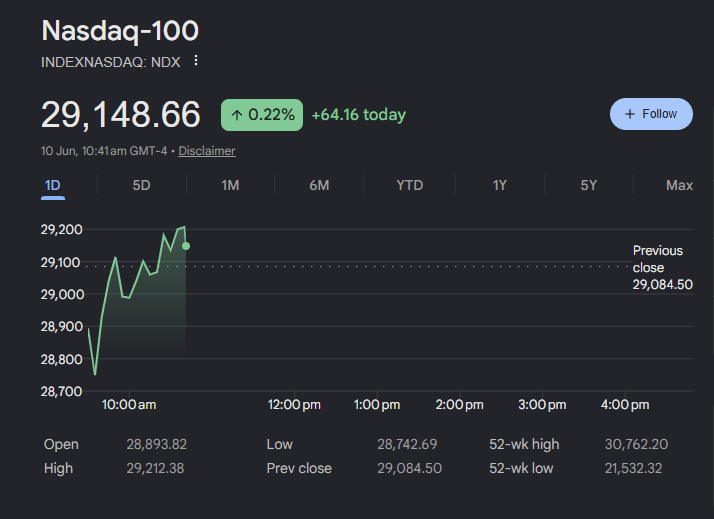
Task: Click the 10:00 am axis label
Action: click(x=129, y=405)
